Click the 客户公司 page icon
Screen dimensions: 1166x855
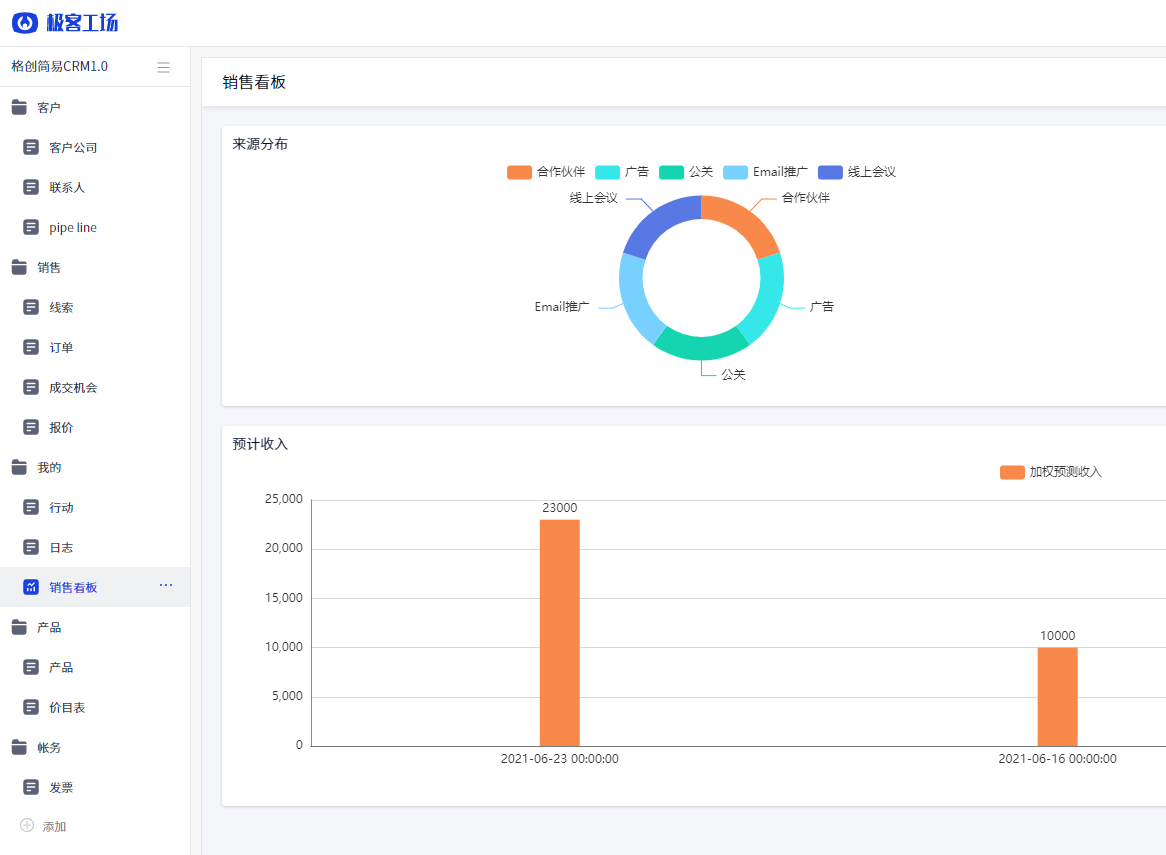click(31, 147)
